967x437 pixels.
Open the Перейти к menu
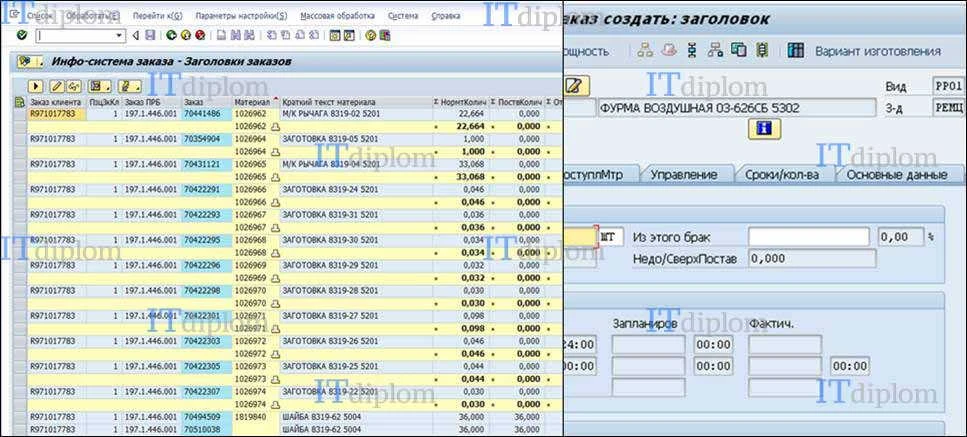(x=157, y=16)
